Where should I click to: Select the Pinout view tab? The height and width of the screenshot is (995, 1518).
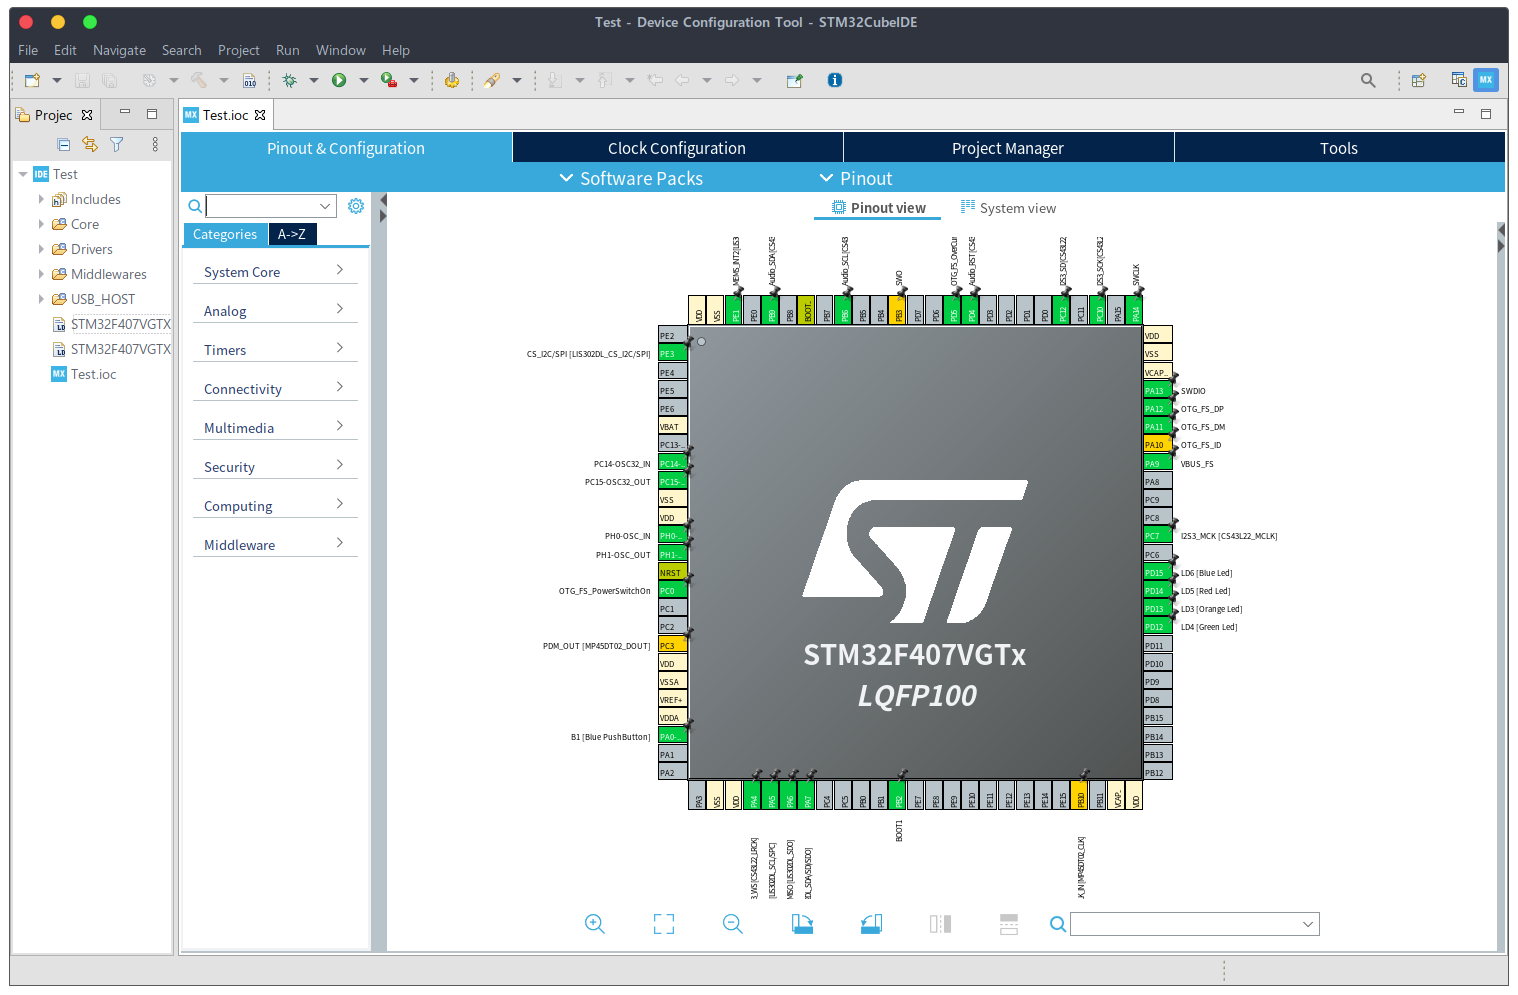pos(879,208)
